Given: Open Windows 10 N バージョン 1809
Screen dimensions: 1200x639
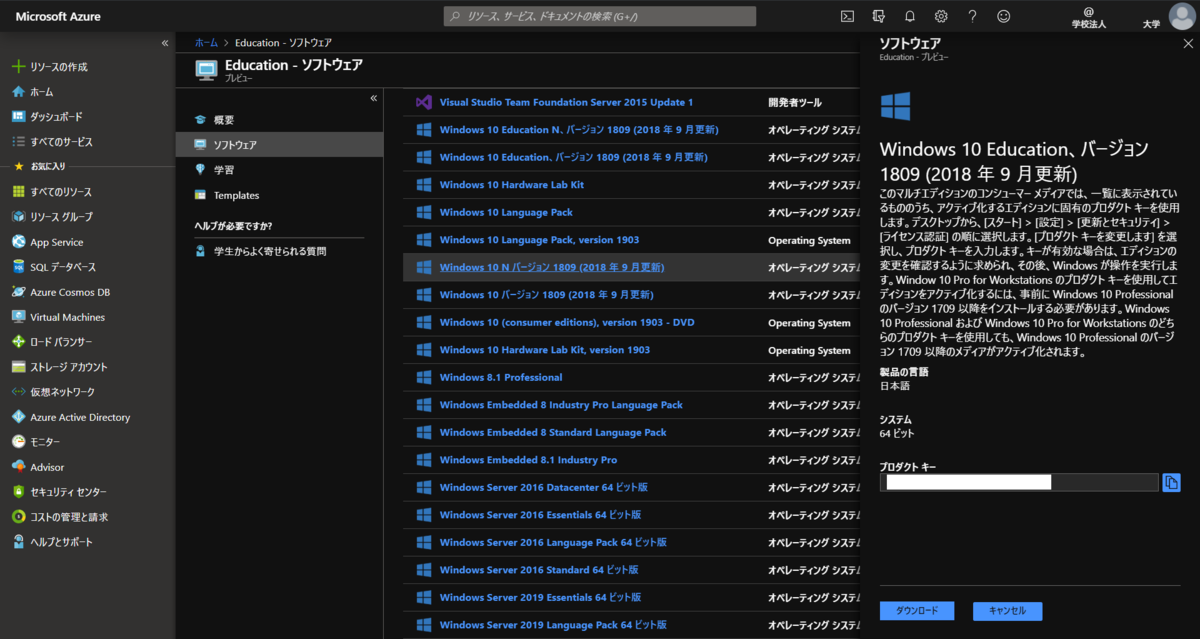Looking at the screenshot, I should click(x=552, y=267).
